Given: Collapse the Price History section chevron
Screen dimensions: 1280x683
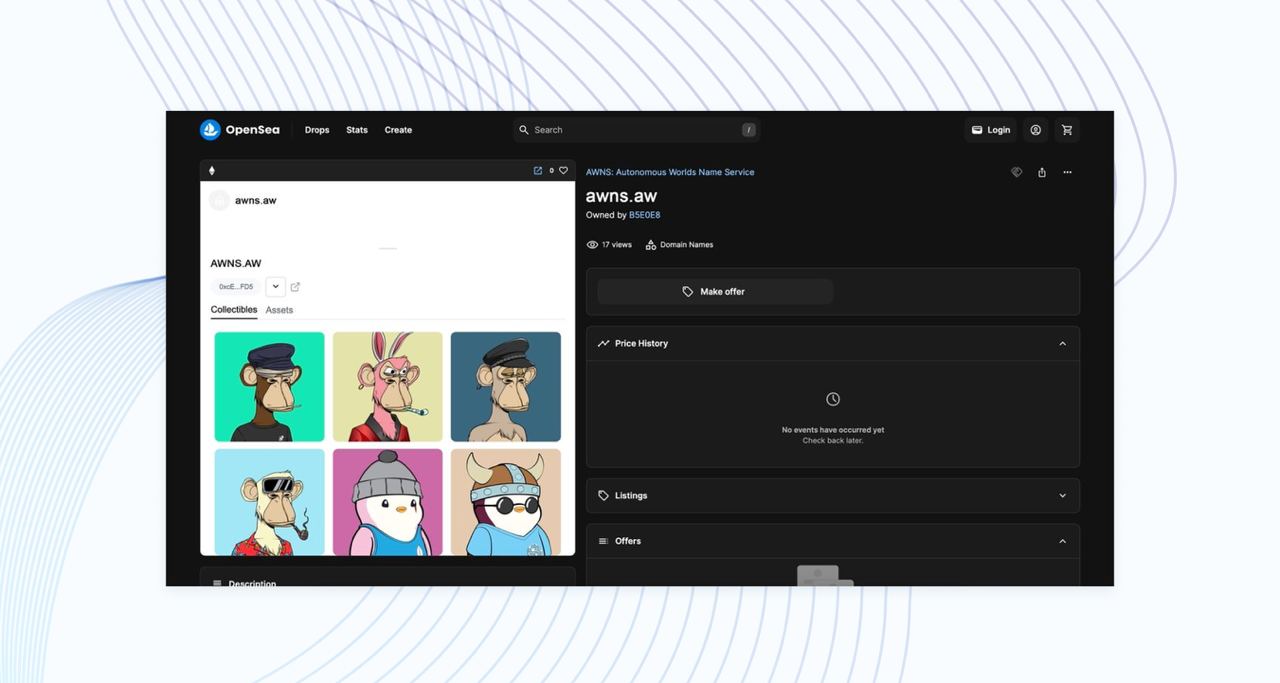Looking at the screenshot, I should (x=1062, y=343).
